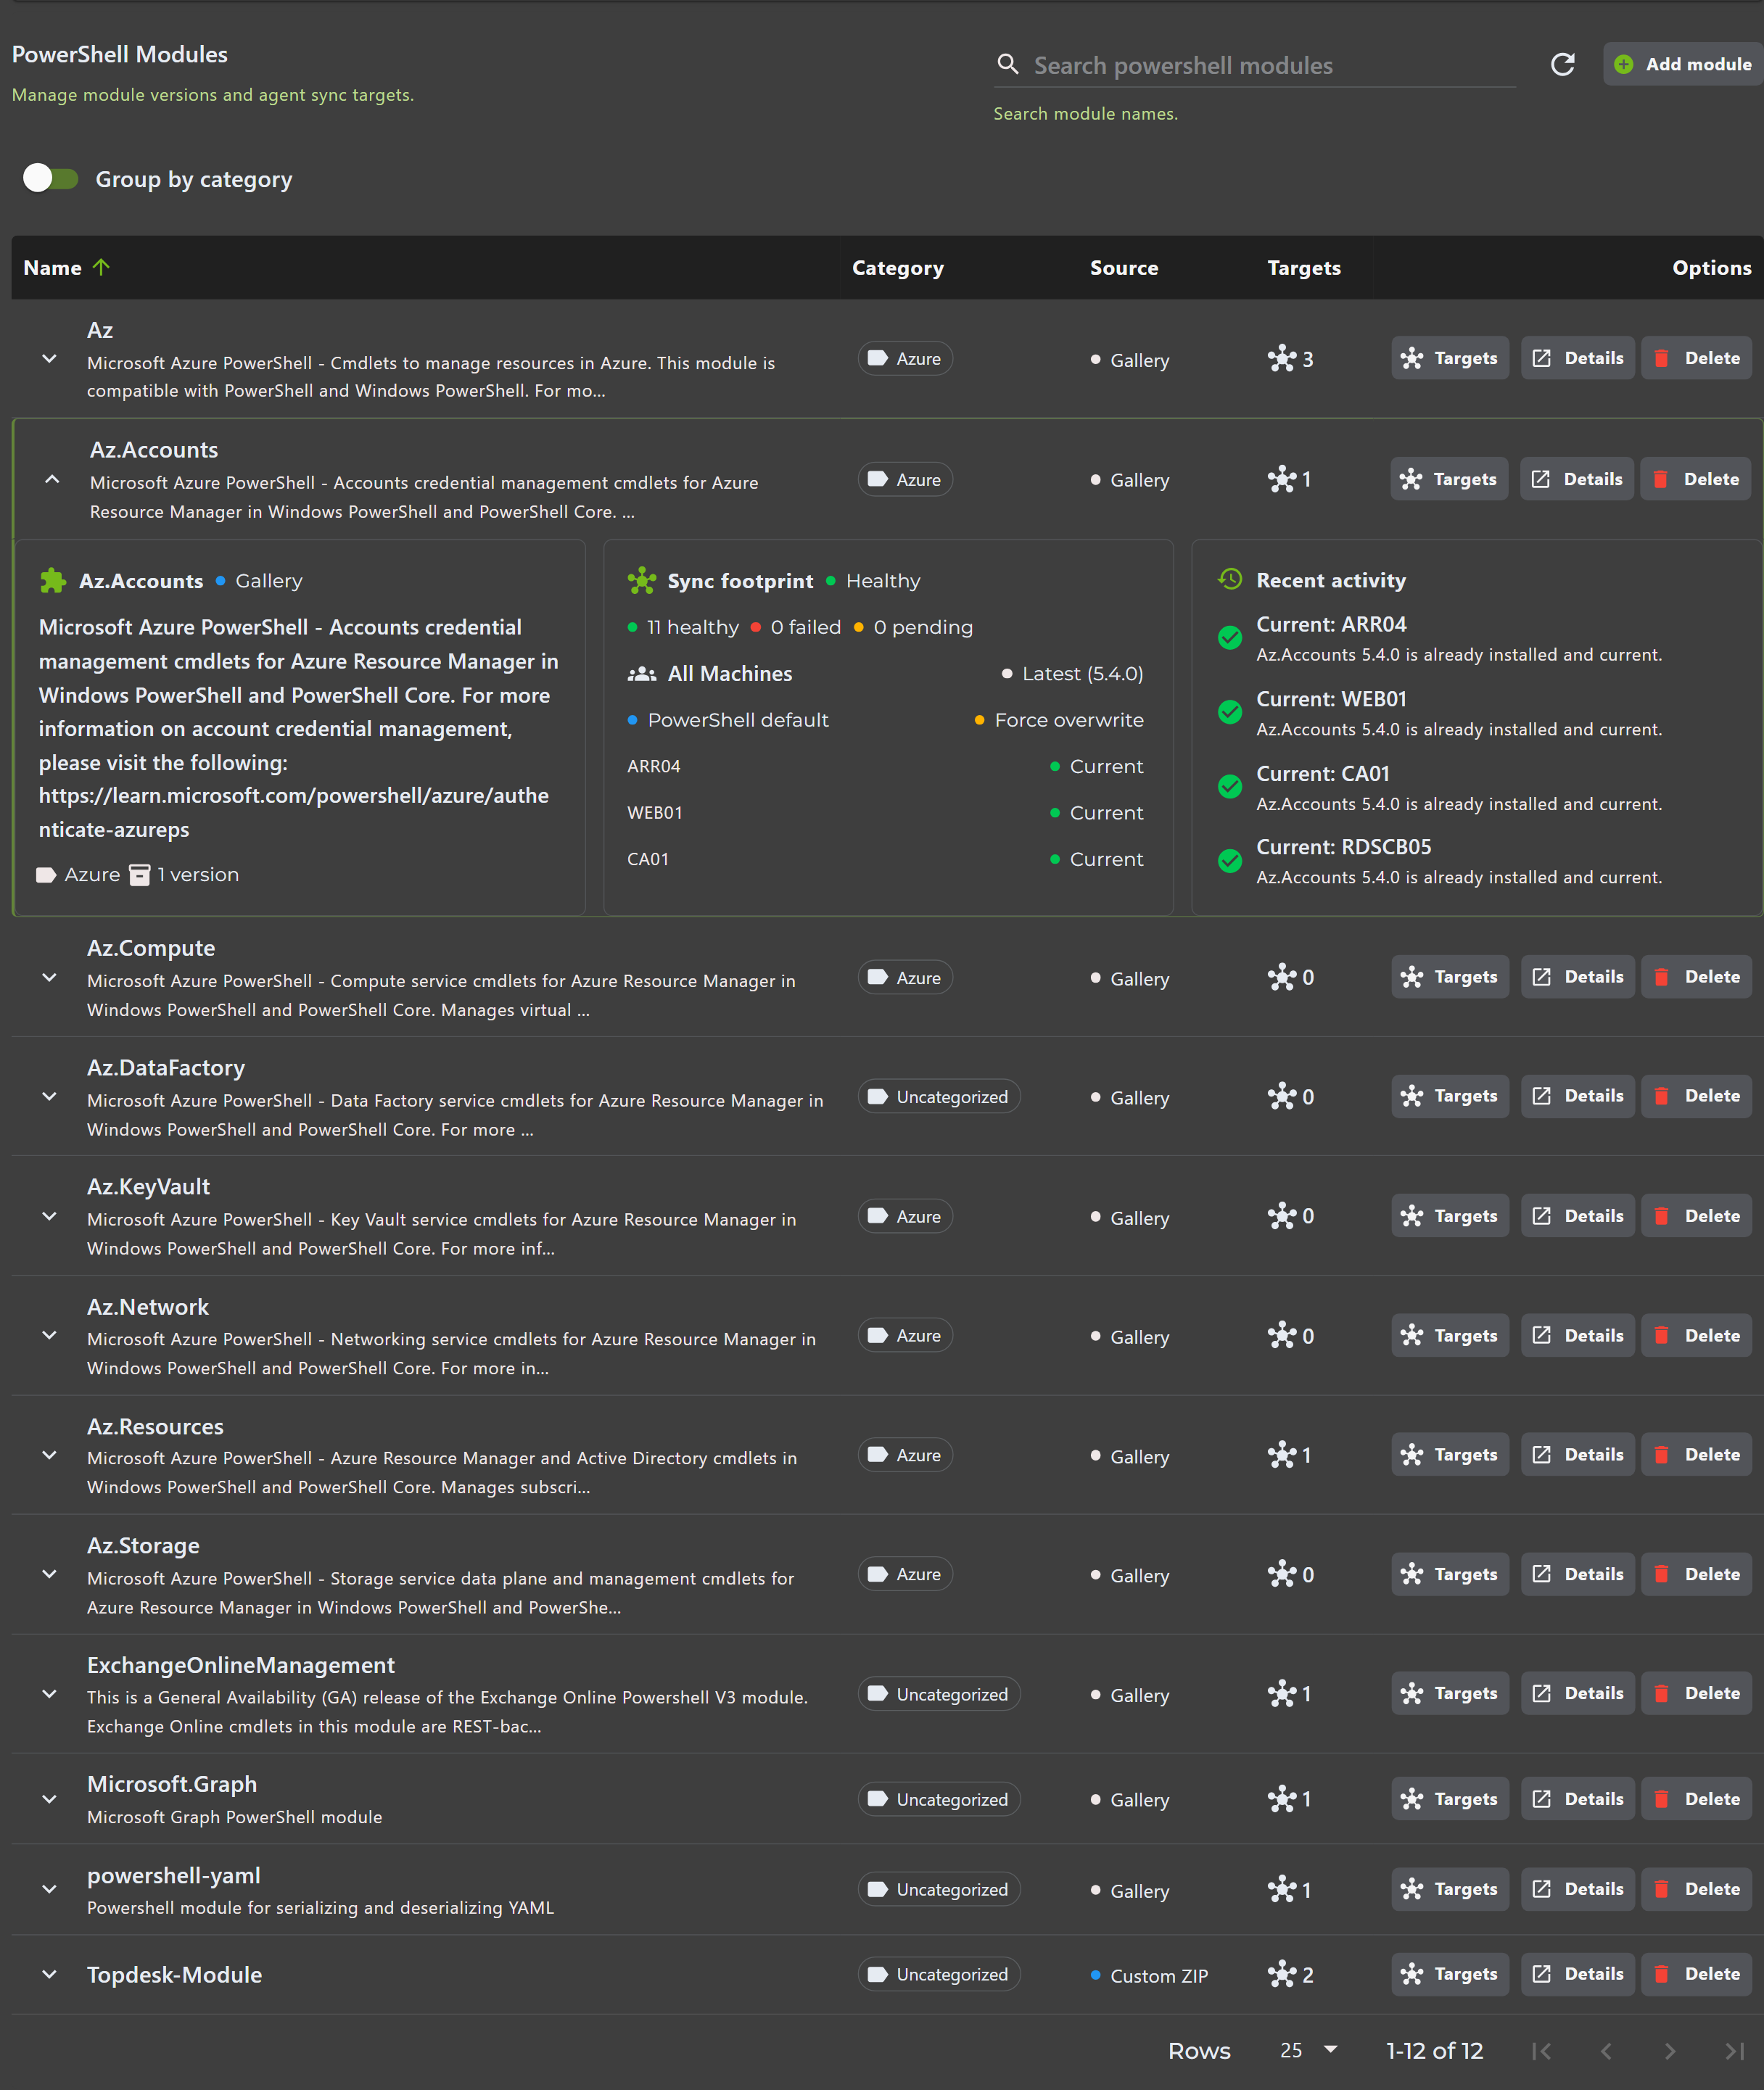The height and width of the screenshot is (2090, 1764).
Task: Delete the Az.Storage module
Action: (x=1696, y=1574)
